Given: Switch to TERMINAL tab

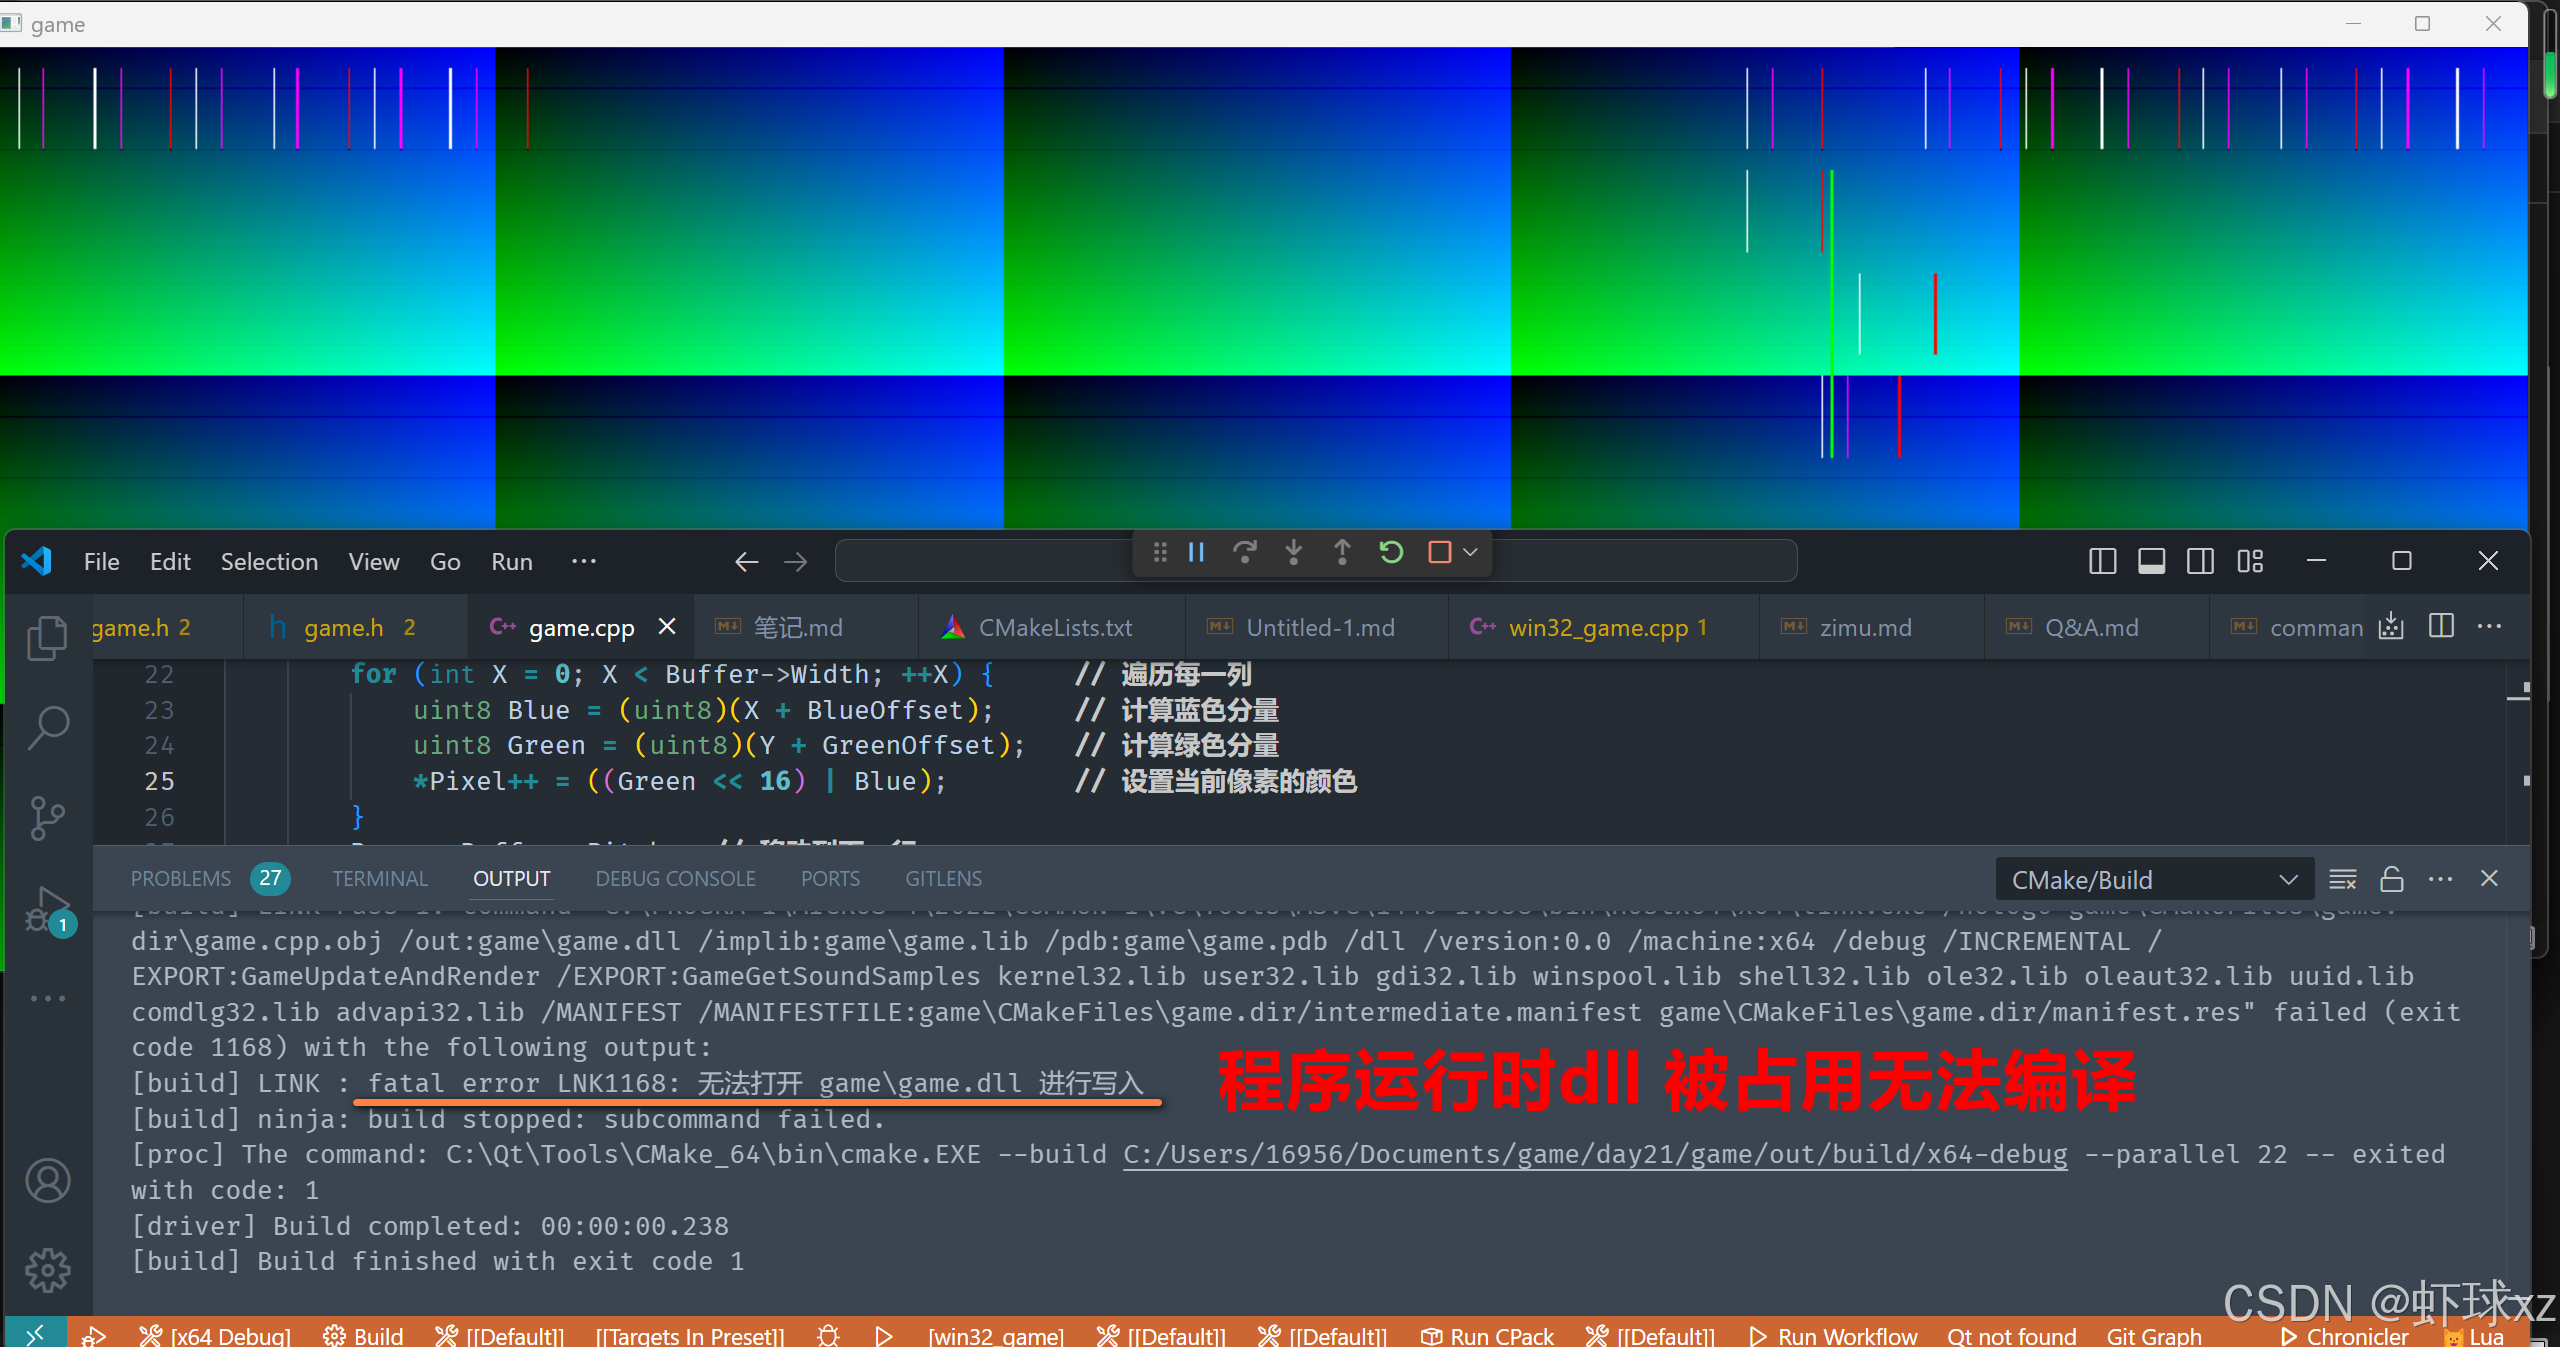Looking at the screenshot, I should click(376, 878).
